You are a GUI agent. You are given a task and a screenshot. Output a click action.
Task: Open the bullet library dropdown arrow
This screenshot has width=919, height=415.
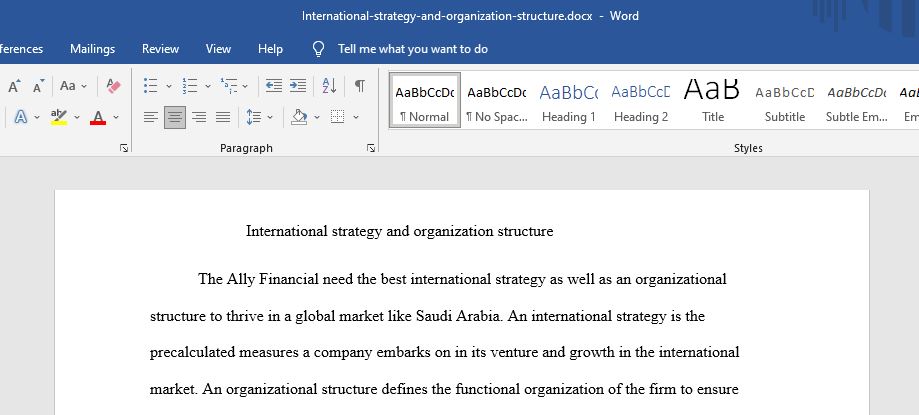[x=169, y=86]
